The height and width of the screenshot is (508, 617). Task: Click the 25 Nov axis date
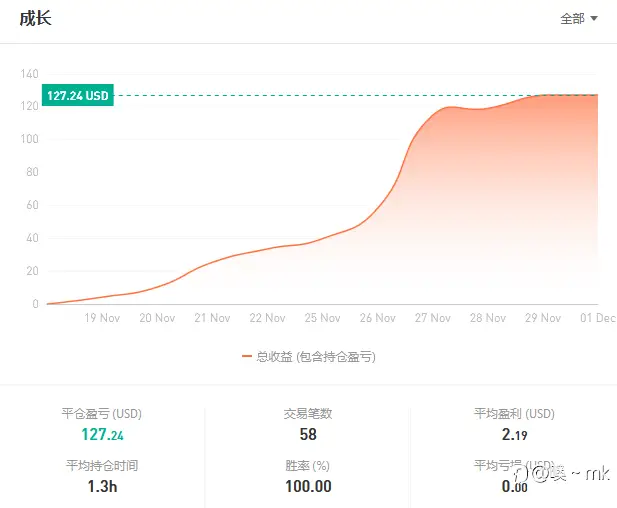(x=322, y=318)
